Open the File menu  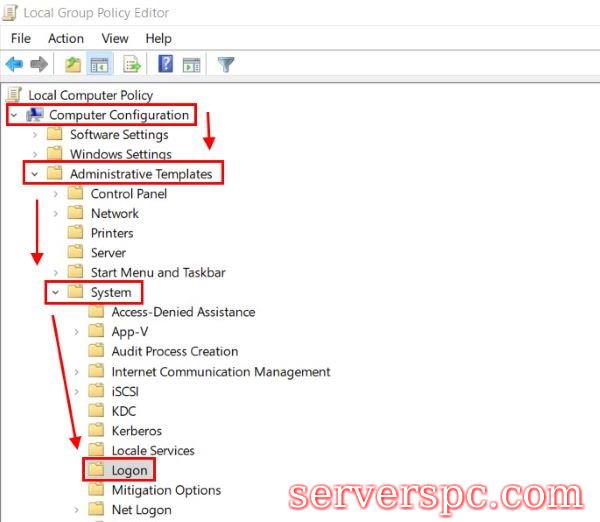click(x=21, y=38)
